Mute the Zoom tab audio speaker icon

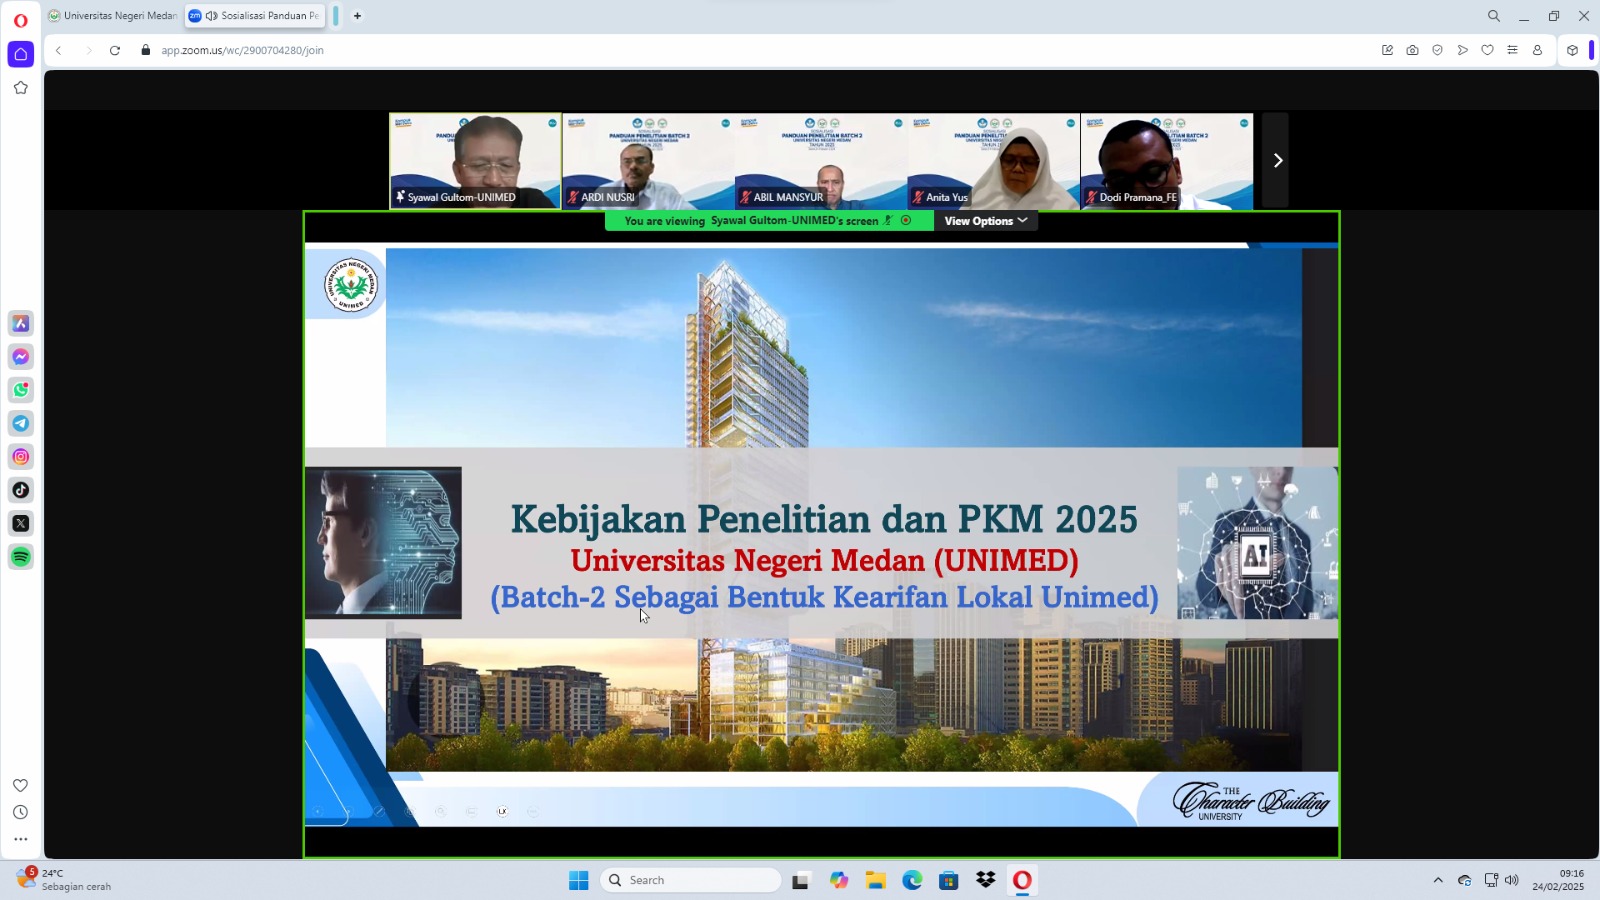coord(211,16)
